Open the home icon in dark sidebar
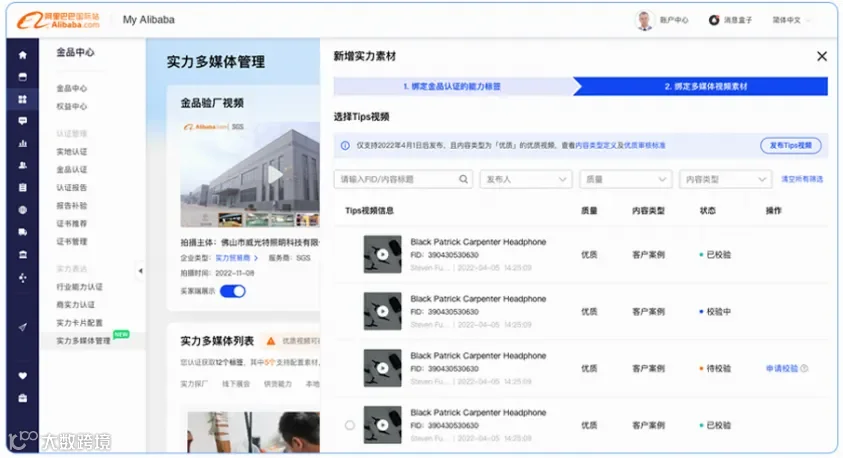This screenshot has width=843, height=458. 23,55
